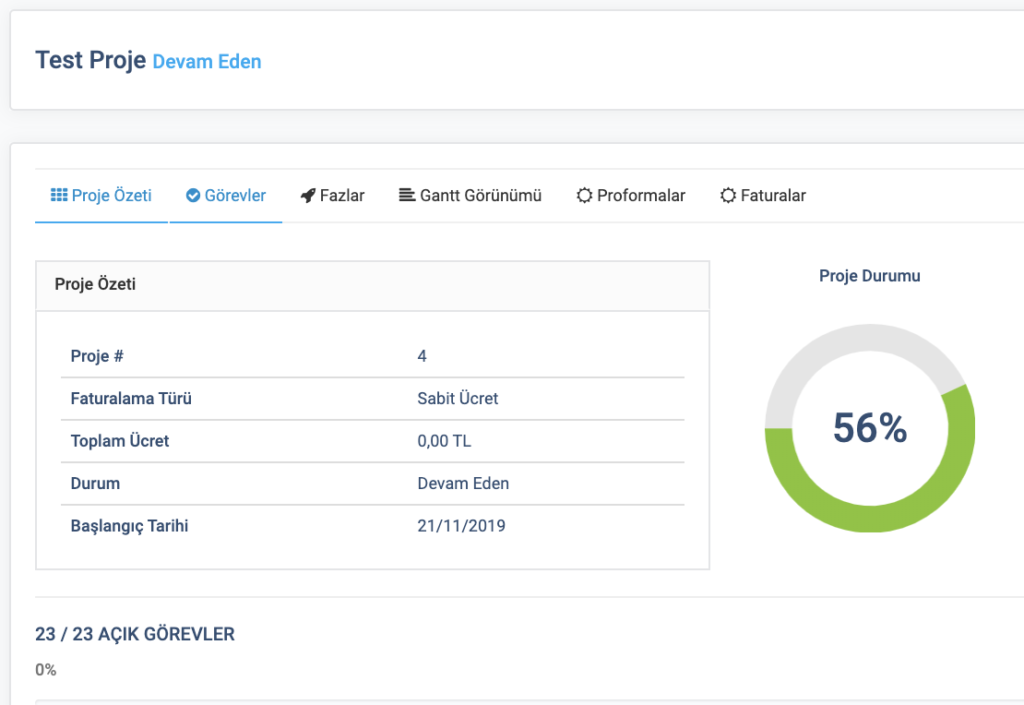This screenshot has height=705, width=1024.
Task: Click the Faturalama Türü label
Action: (131, 398)
